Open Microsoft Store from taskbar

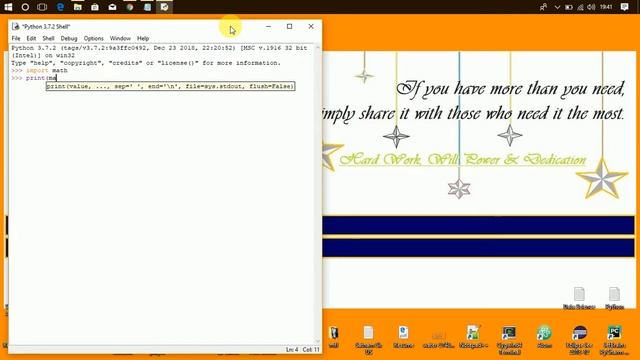pos(95,7)
